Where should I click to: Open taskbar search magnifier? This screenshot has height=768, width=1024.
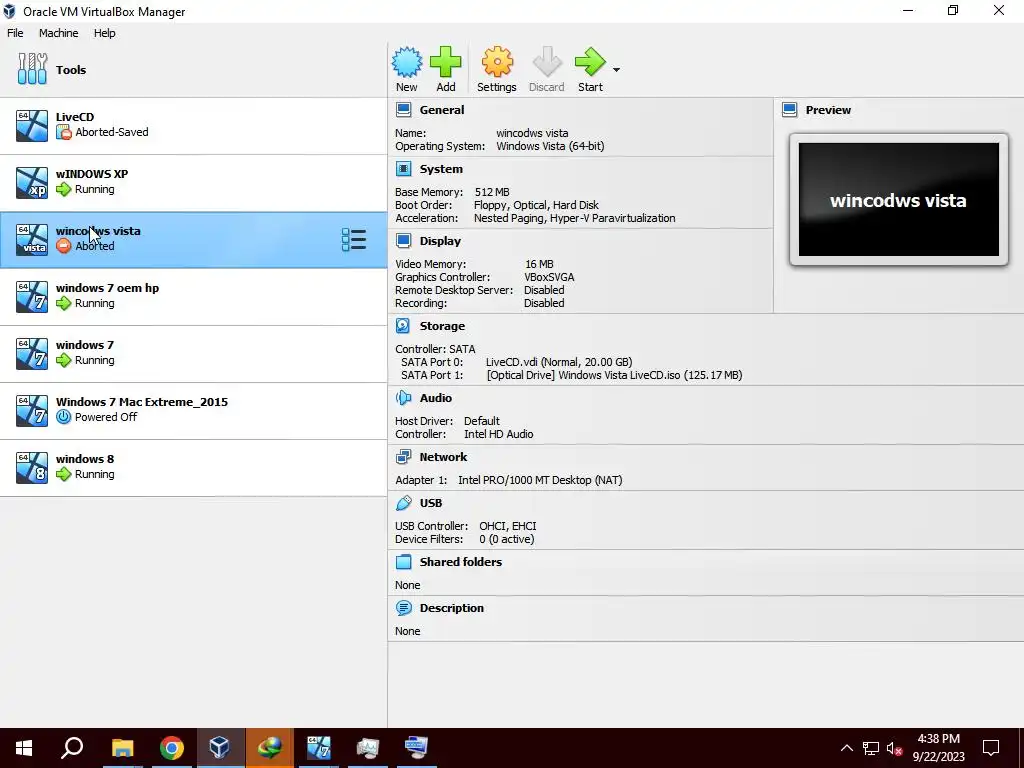[x=72, y=748]
